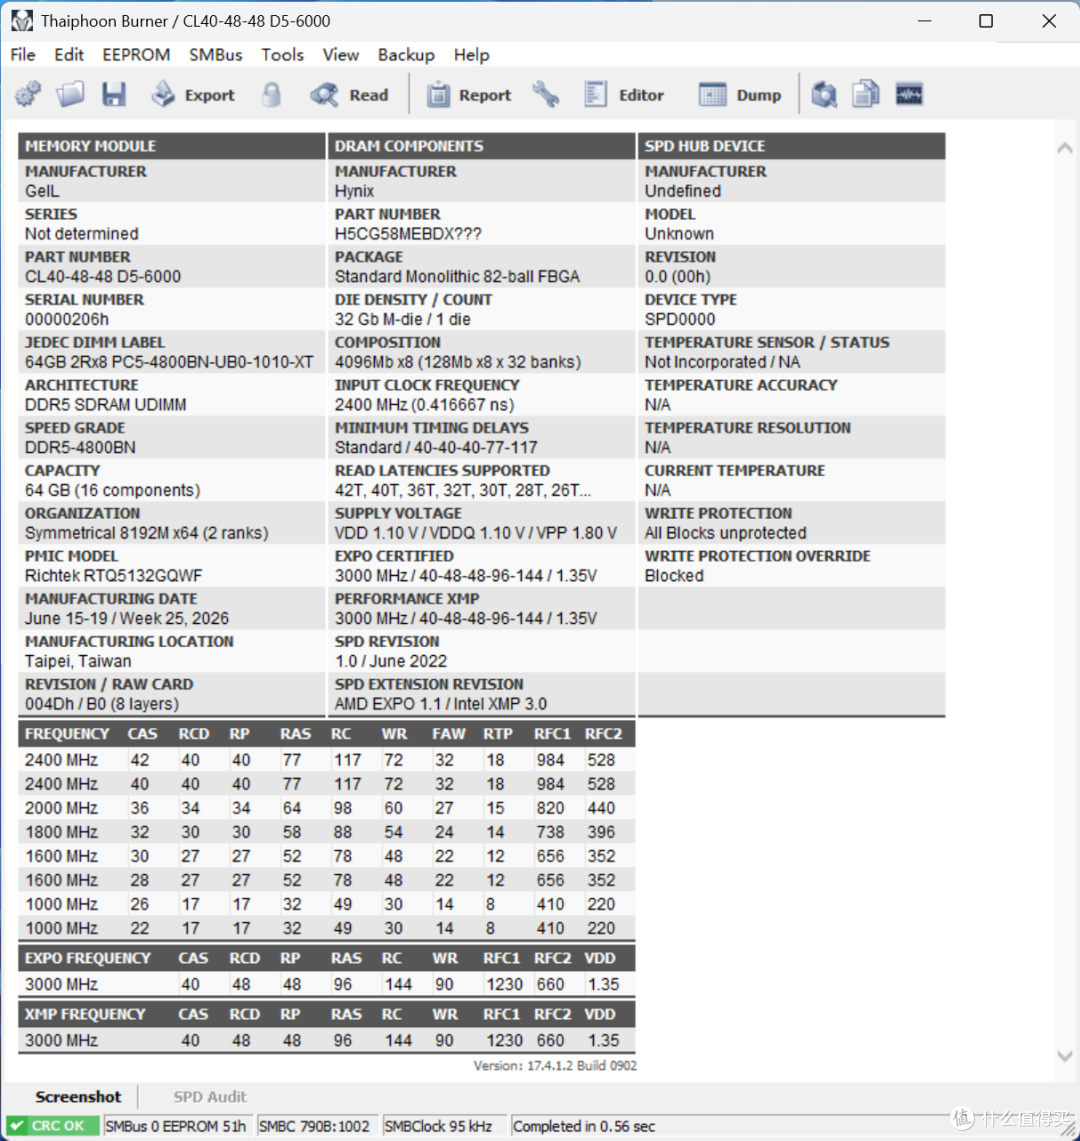The image size is (1080, 1141).
Task: Switch to the Screenshot tab
Action: 78,1097
